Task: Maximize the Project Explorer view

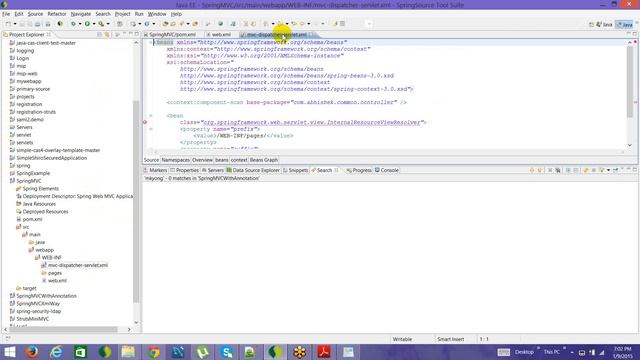Action: (137, 35)
